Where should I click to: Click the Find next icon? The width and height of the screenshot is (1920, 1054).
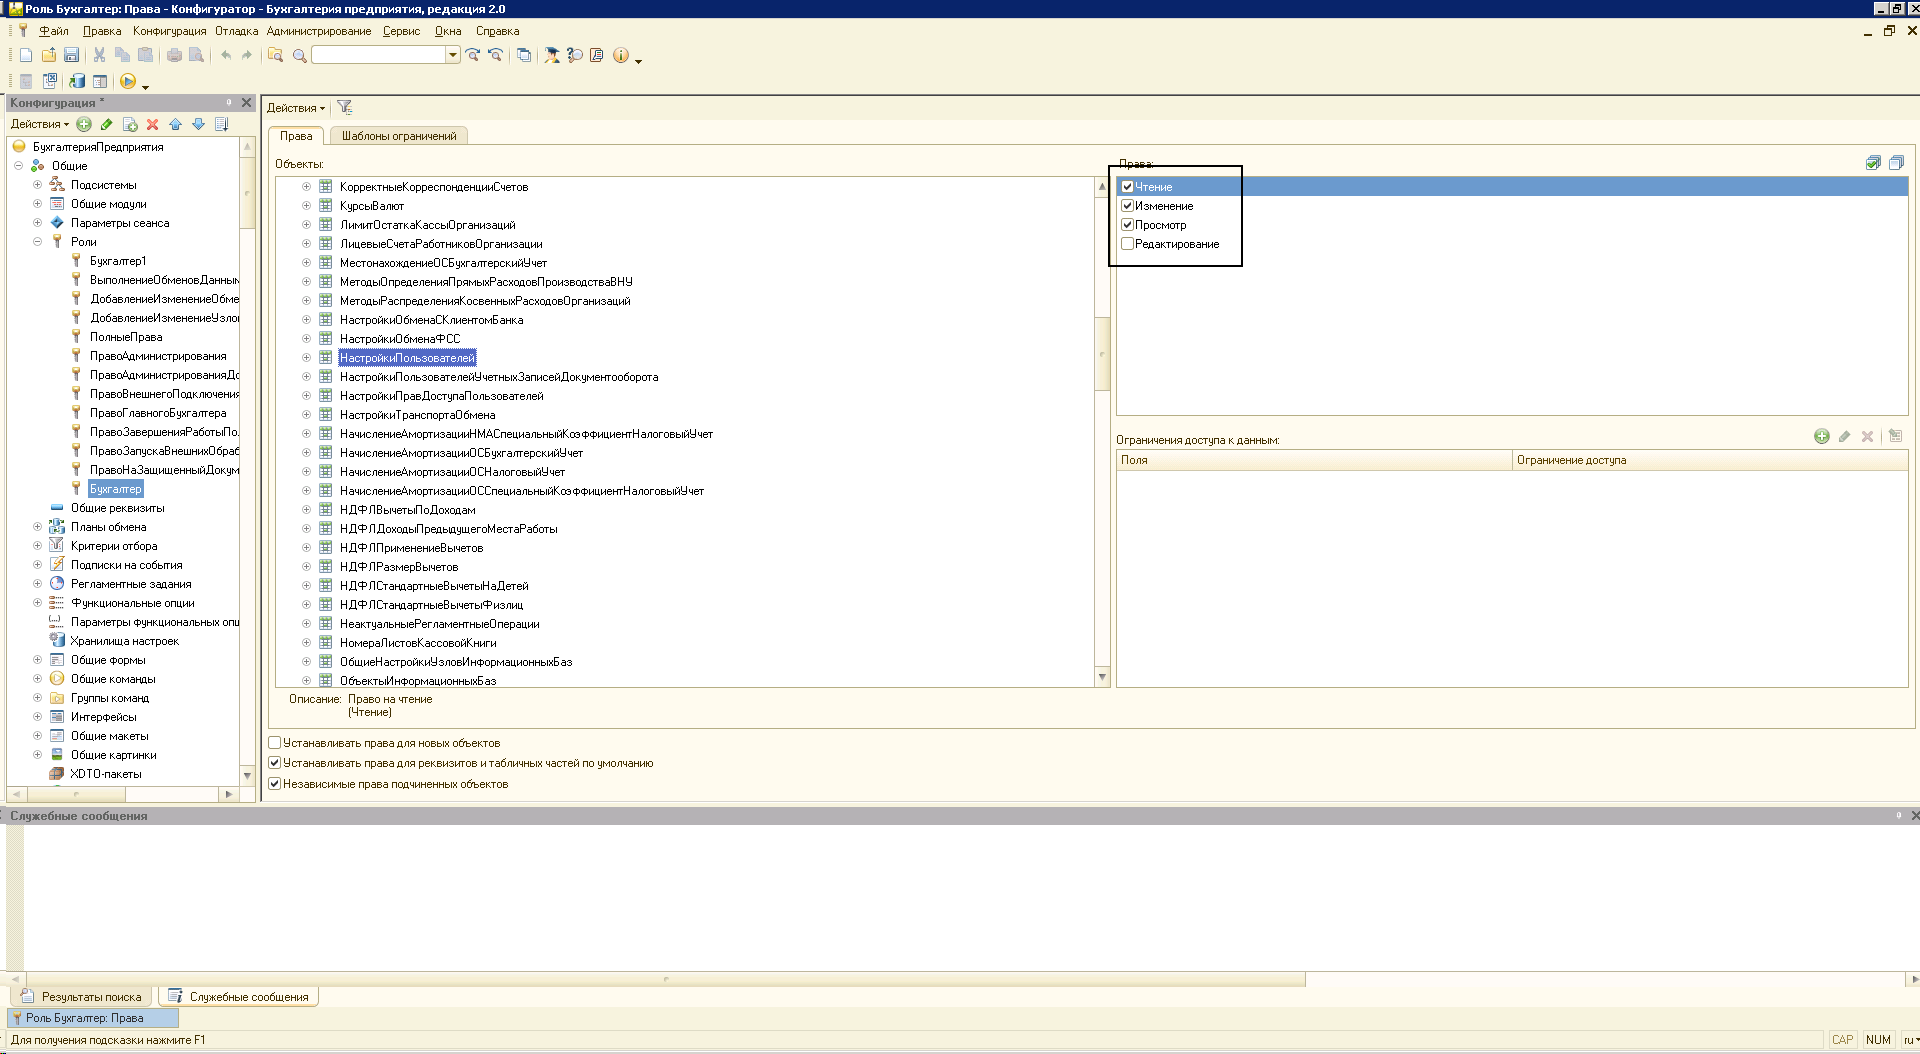point(473,56)
